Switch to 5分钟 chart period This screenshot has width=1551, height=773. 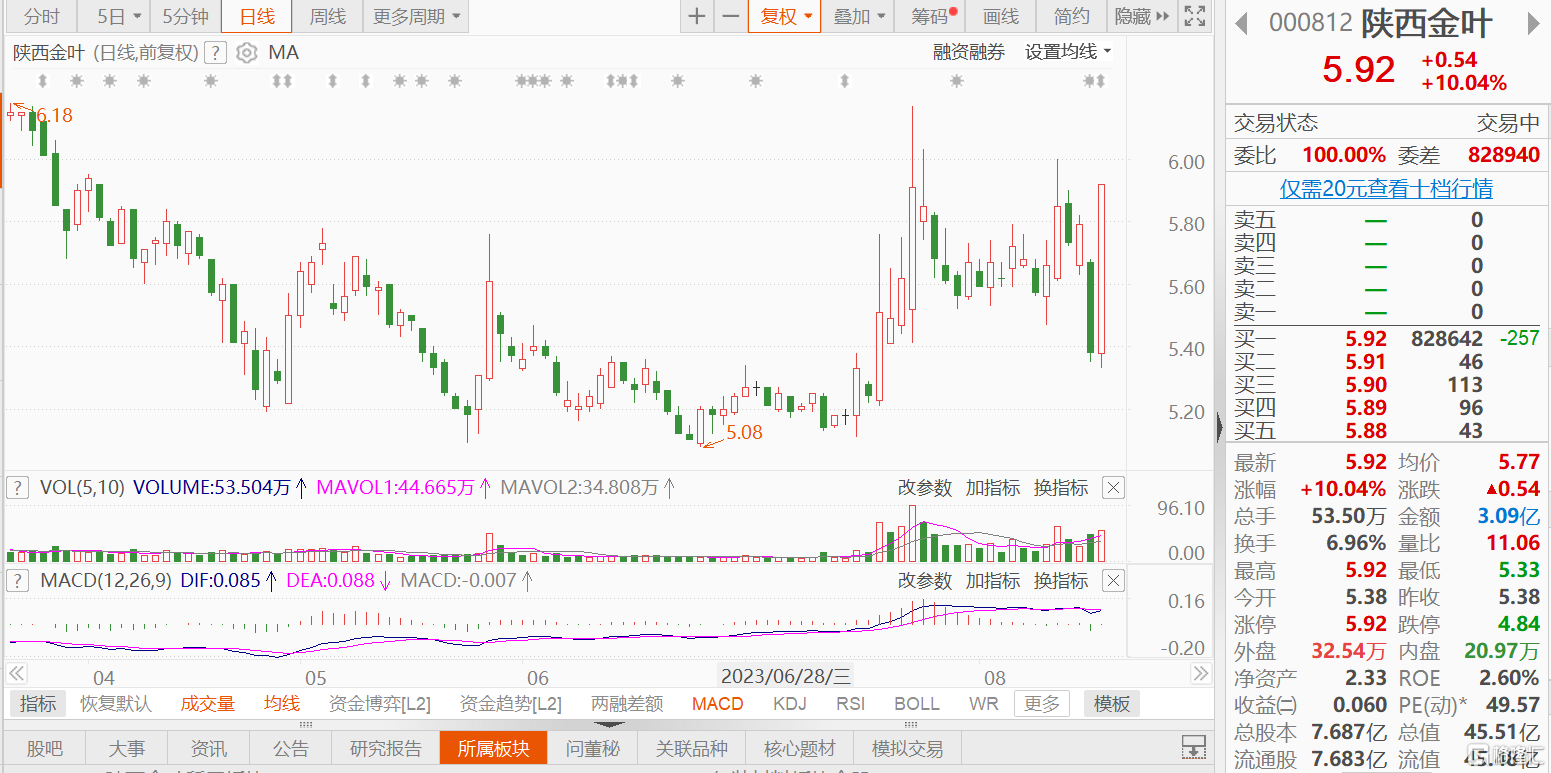[185, 16]
